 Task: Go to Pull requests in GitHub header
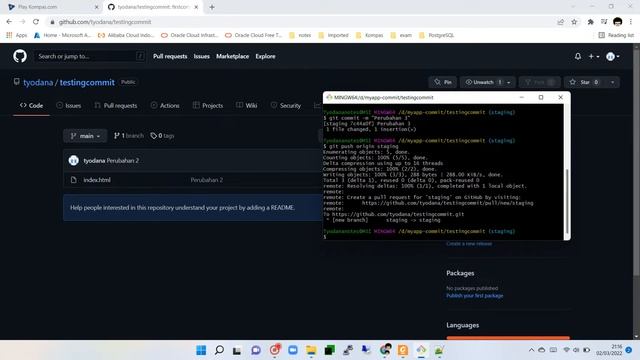(170, 56)
